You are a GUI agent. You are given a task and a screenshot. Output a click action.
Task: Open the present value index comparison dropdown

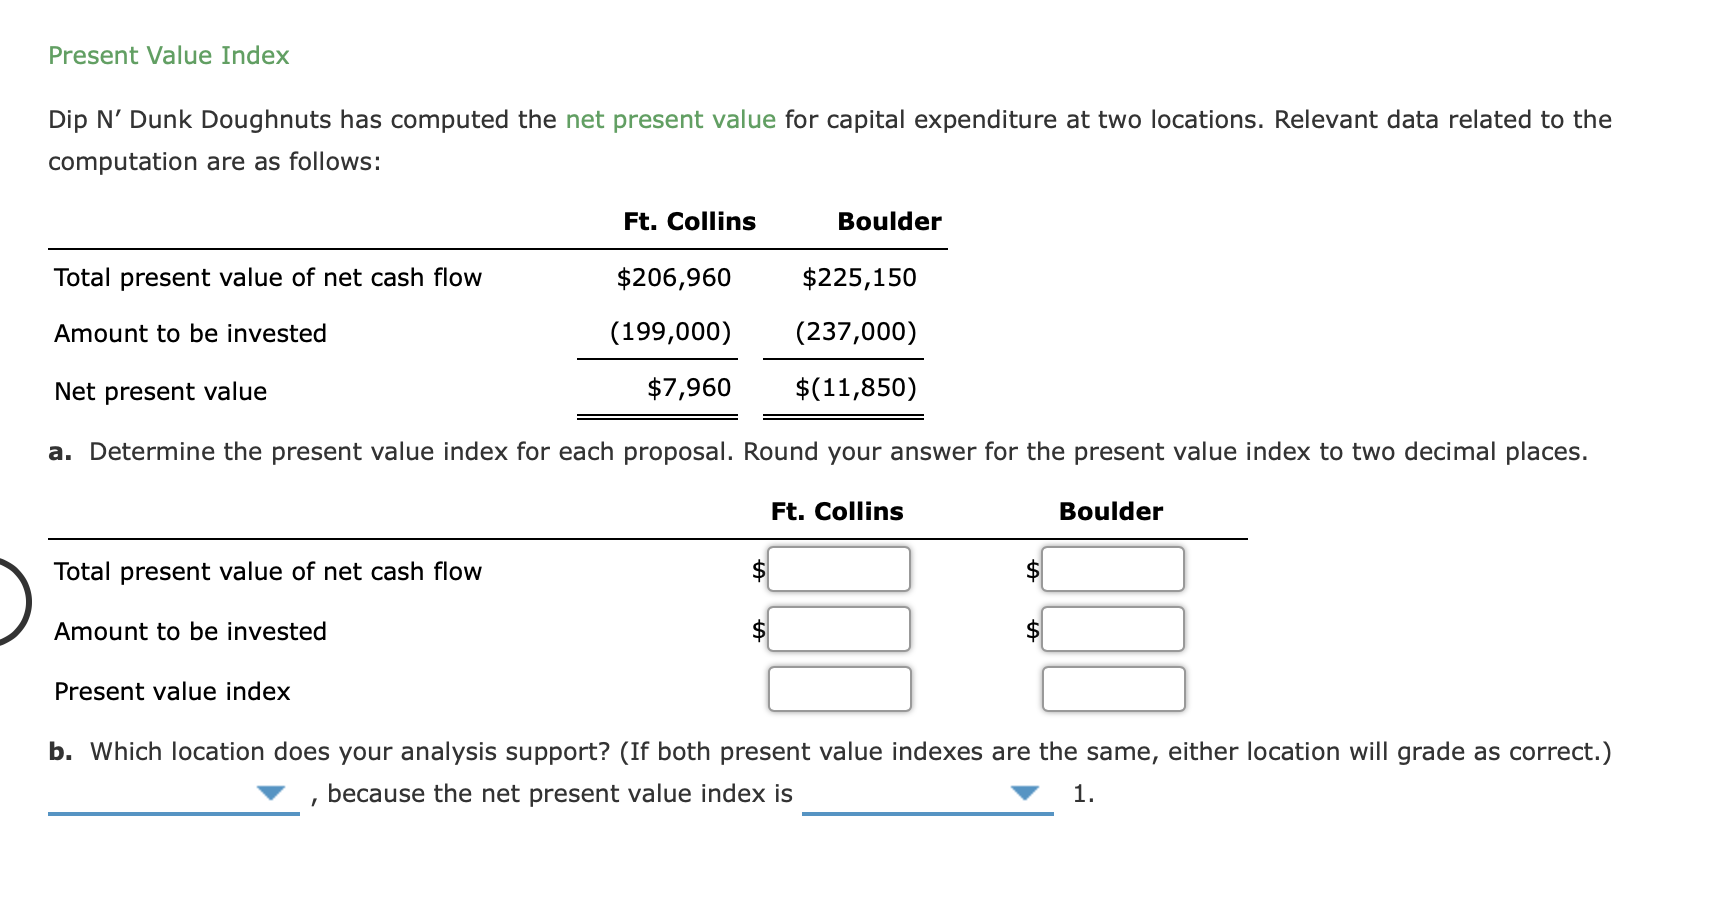pos(1023,794)
